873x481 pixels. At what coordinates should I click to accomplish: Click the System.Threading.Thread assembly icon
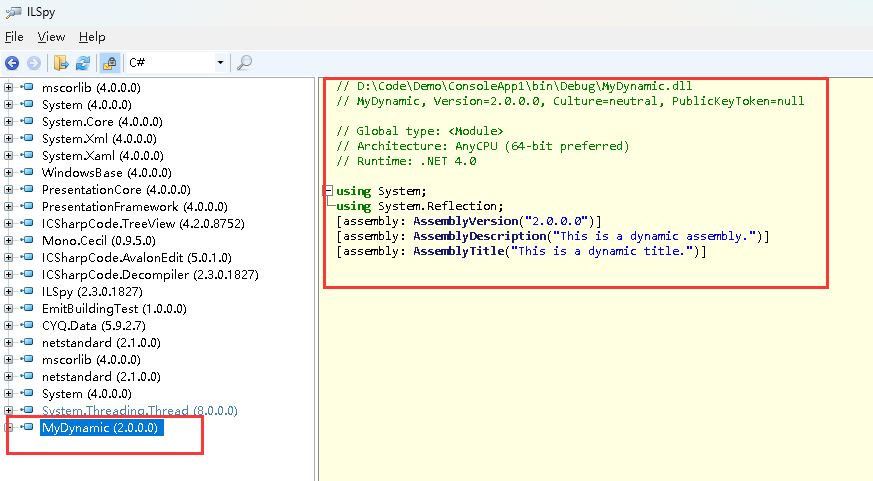click(x=27, y=410)
